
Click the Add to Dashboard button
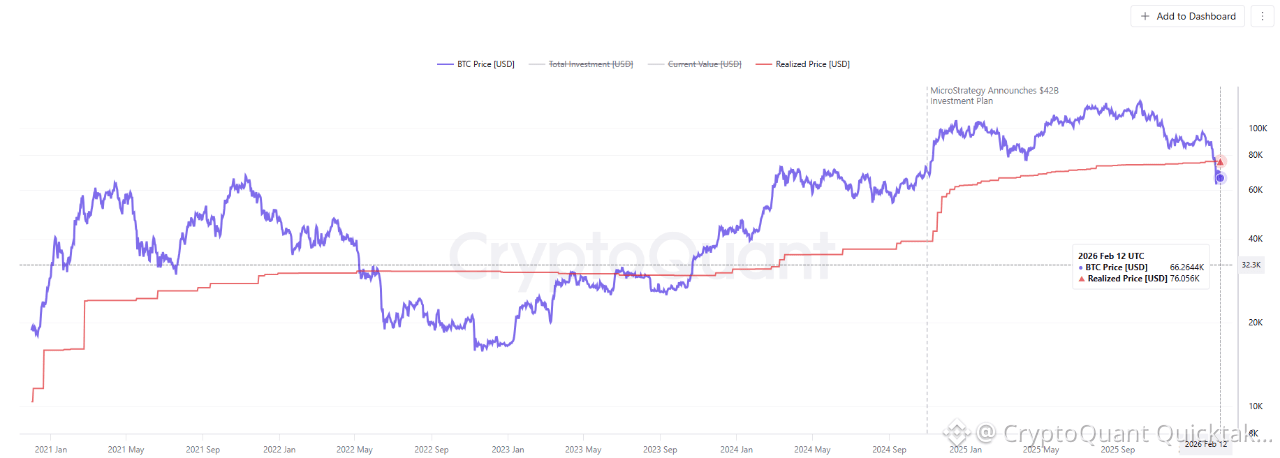click(1188, 16)
